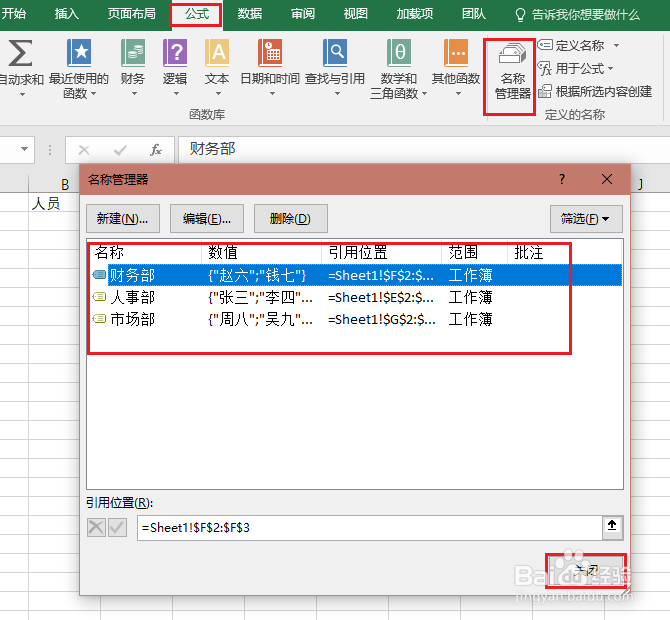The image size is (670, 620).
Task: Open the Recently Used functions star icon
Action: pos(79,53)
